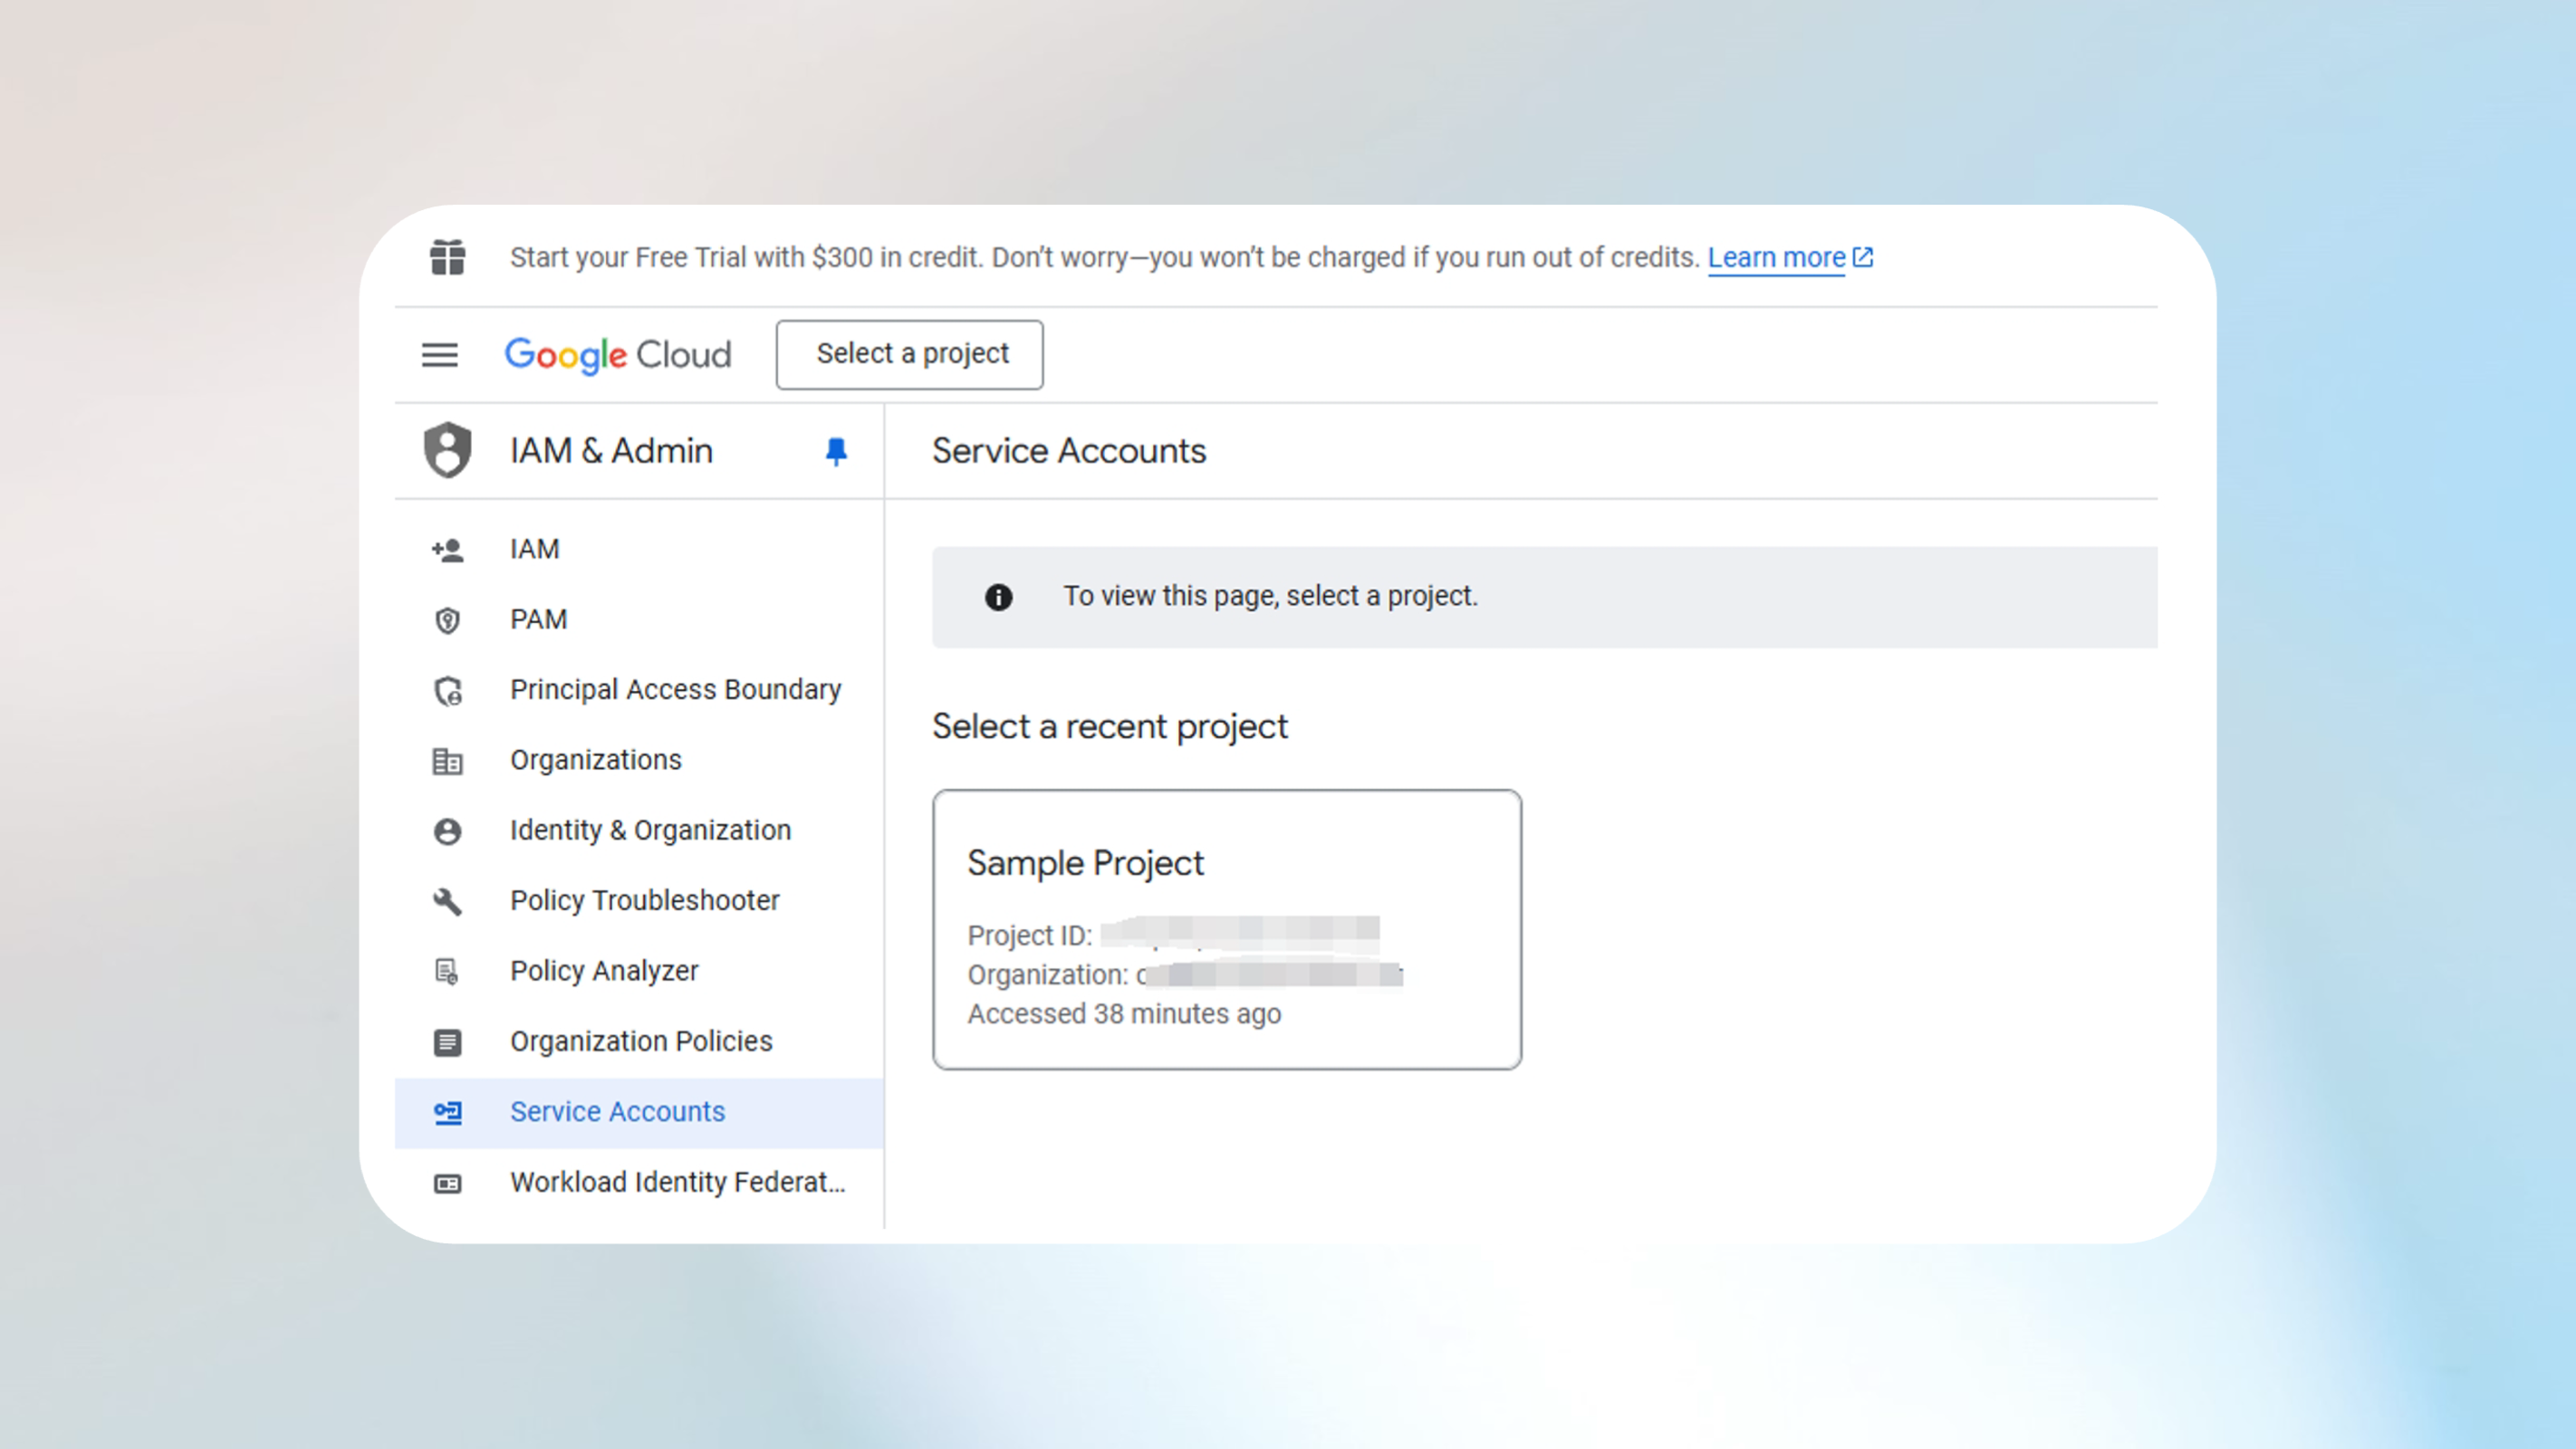
Task: Click the info icon in the notice bar
Action: [997, 596]
